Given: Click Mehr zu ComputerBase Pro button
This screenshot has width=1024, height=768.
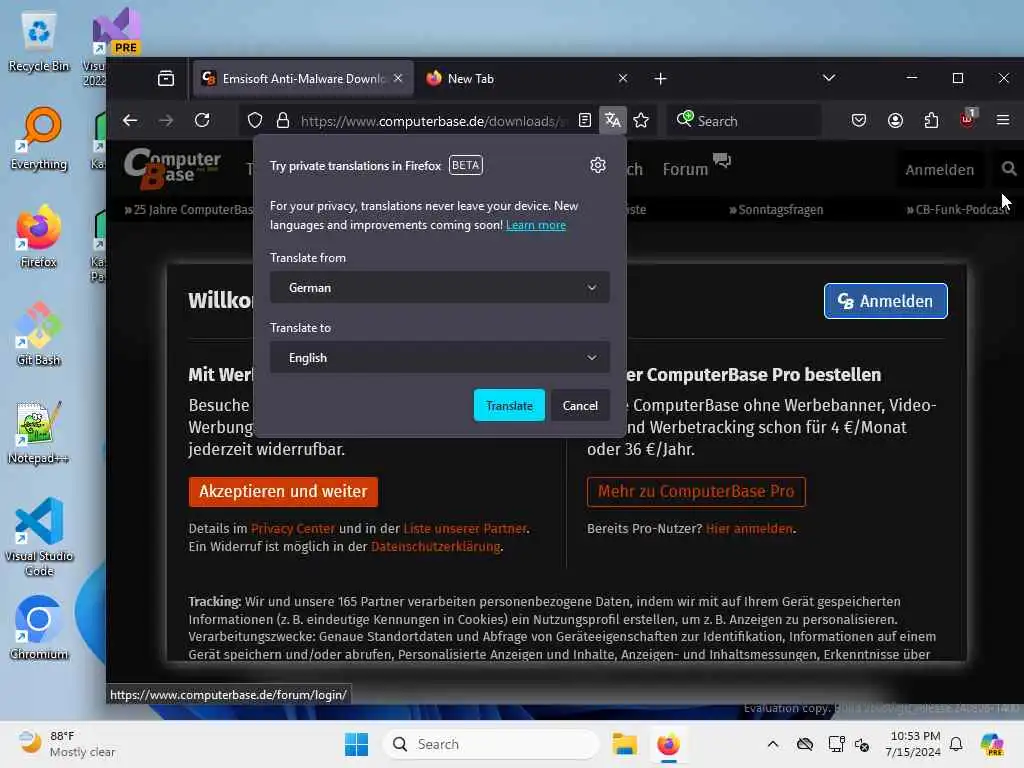Looking at the screenshot, I should point(696,491).
